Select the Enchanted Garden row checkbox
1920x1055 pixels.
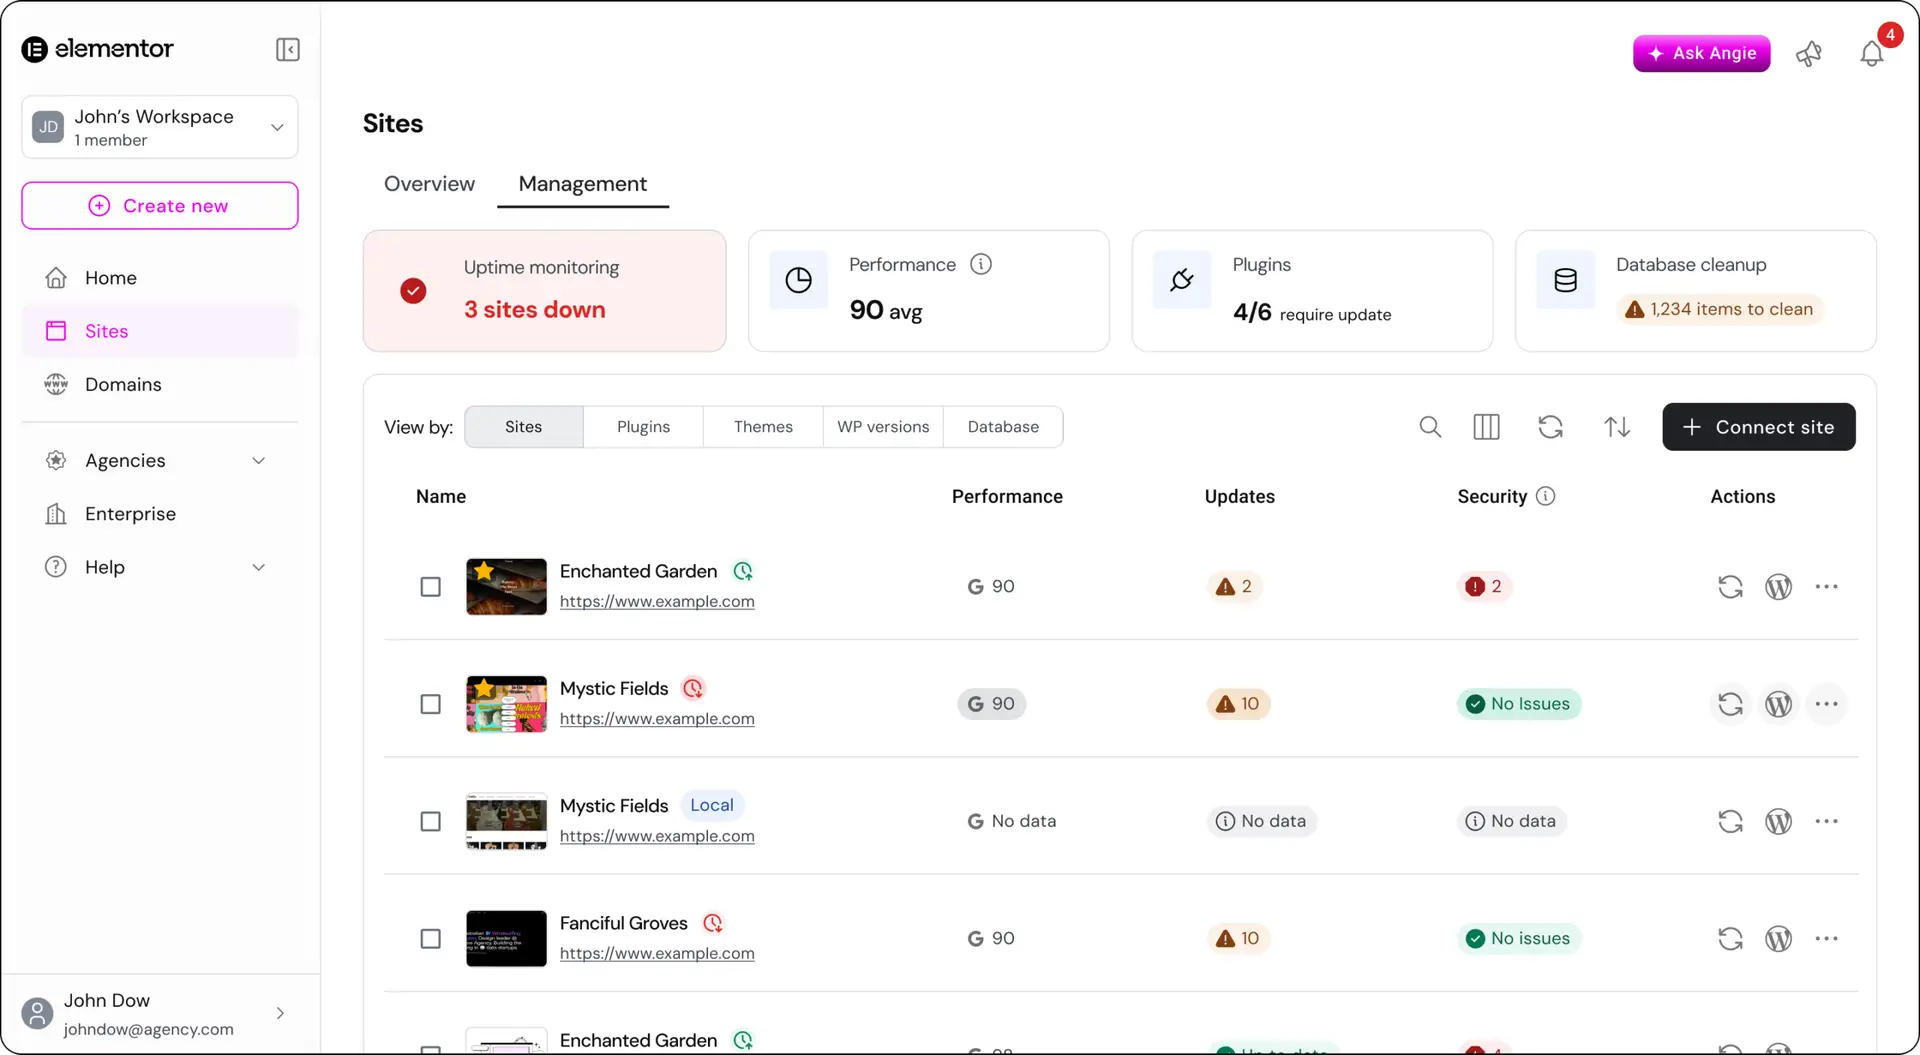pyautogui.click(x=430, y=587)
